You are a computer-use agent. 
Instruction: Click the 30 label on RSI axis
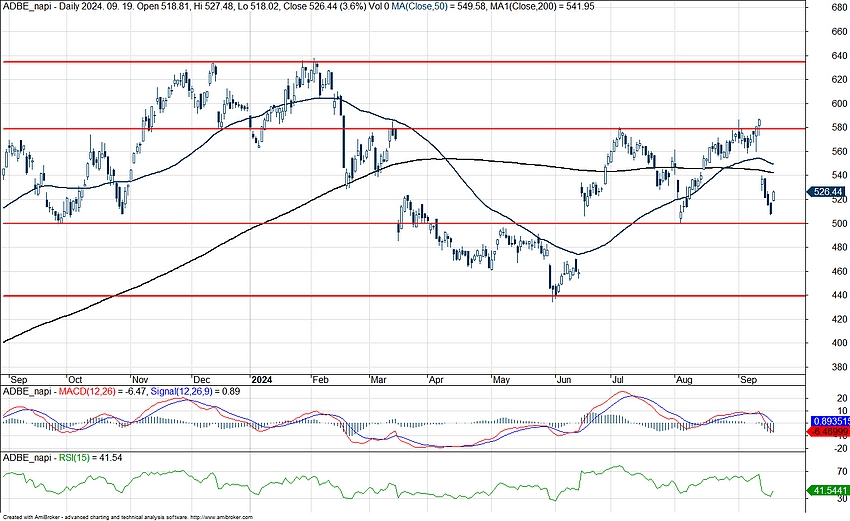click(x=841, y=498)
